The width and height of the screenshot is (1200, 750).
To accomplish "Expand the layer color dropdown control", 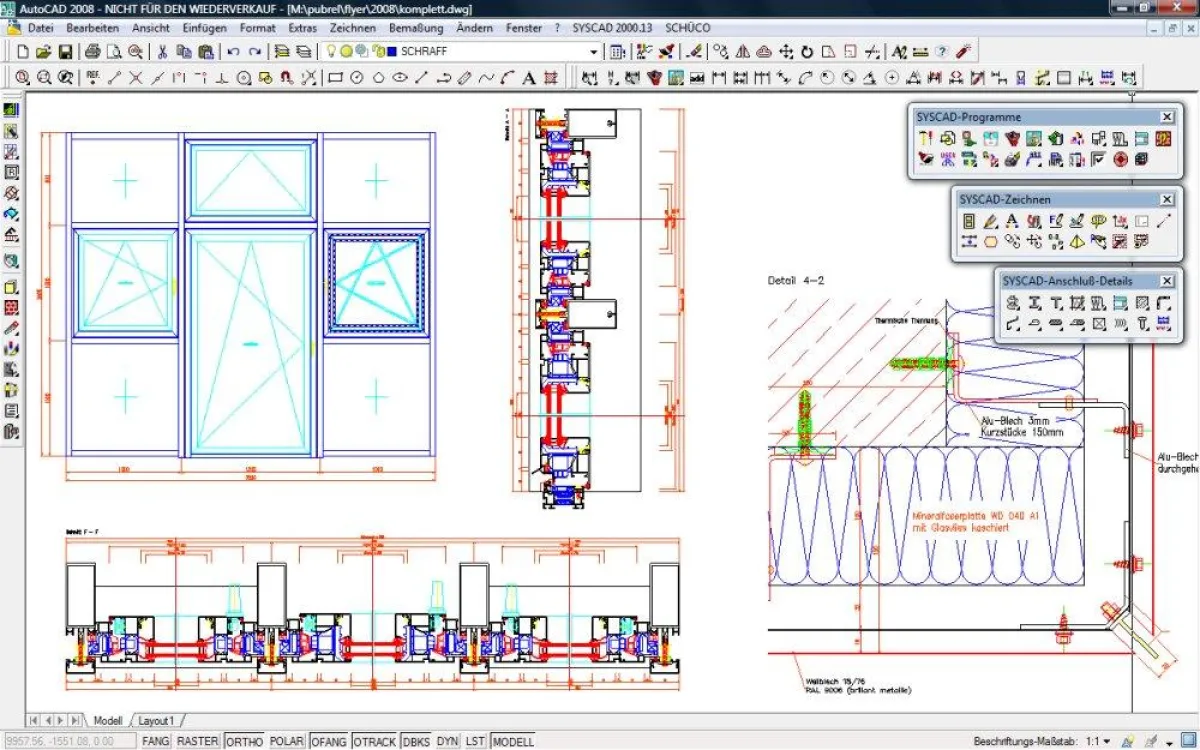I will pos(594,52).
